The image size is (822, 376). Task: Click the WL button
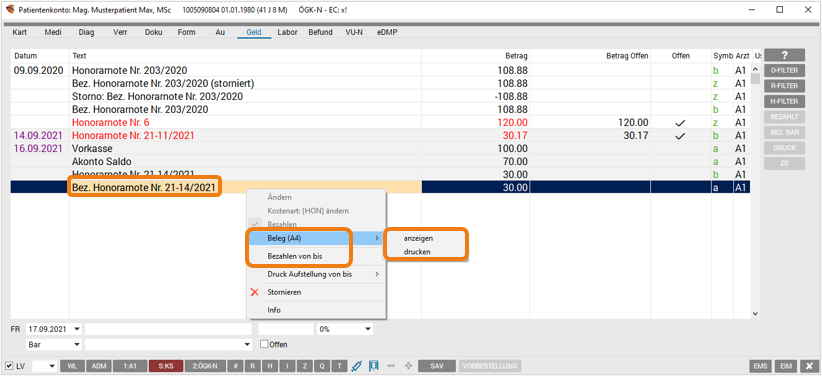pyautogui.click(x=72, y=366)
